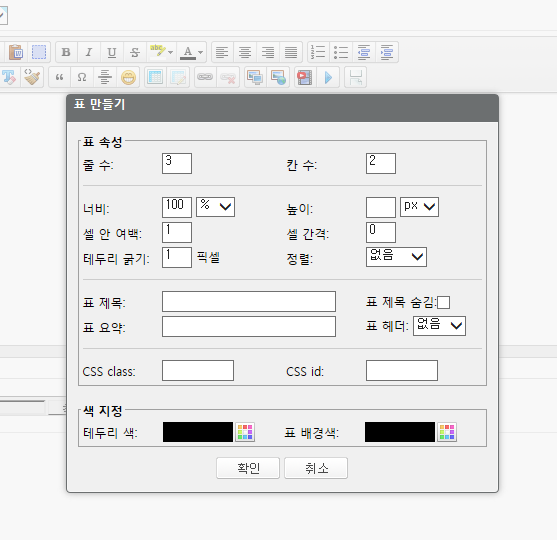Click the Insert Table icon

[155, 77]
